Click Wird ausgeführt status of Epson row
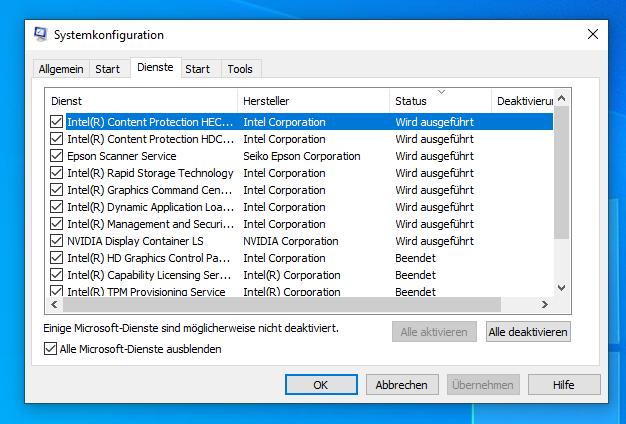This screenshot has width=626, height=424. pos(435,156)
